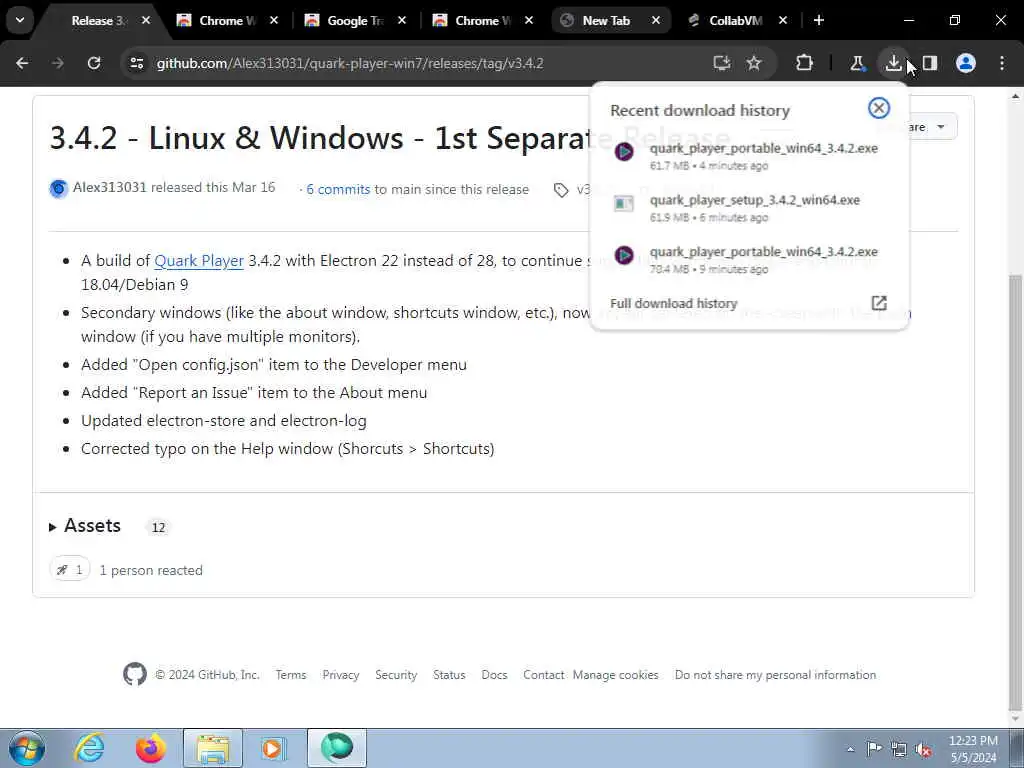Go back to the previous page
The height and width of the screenshot is (768, 1024).
coord(22,63)
